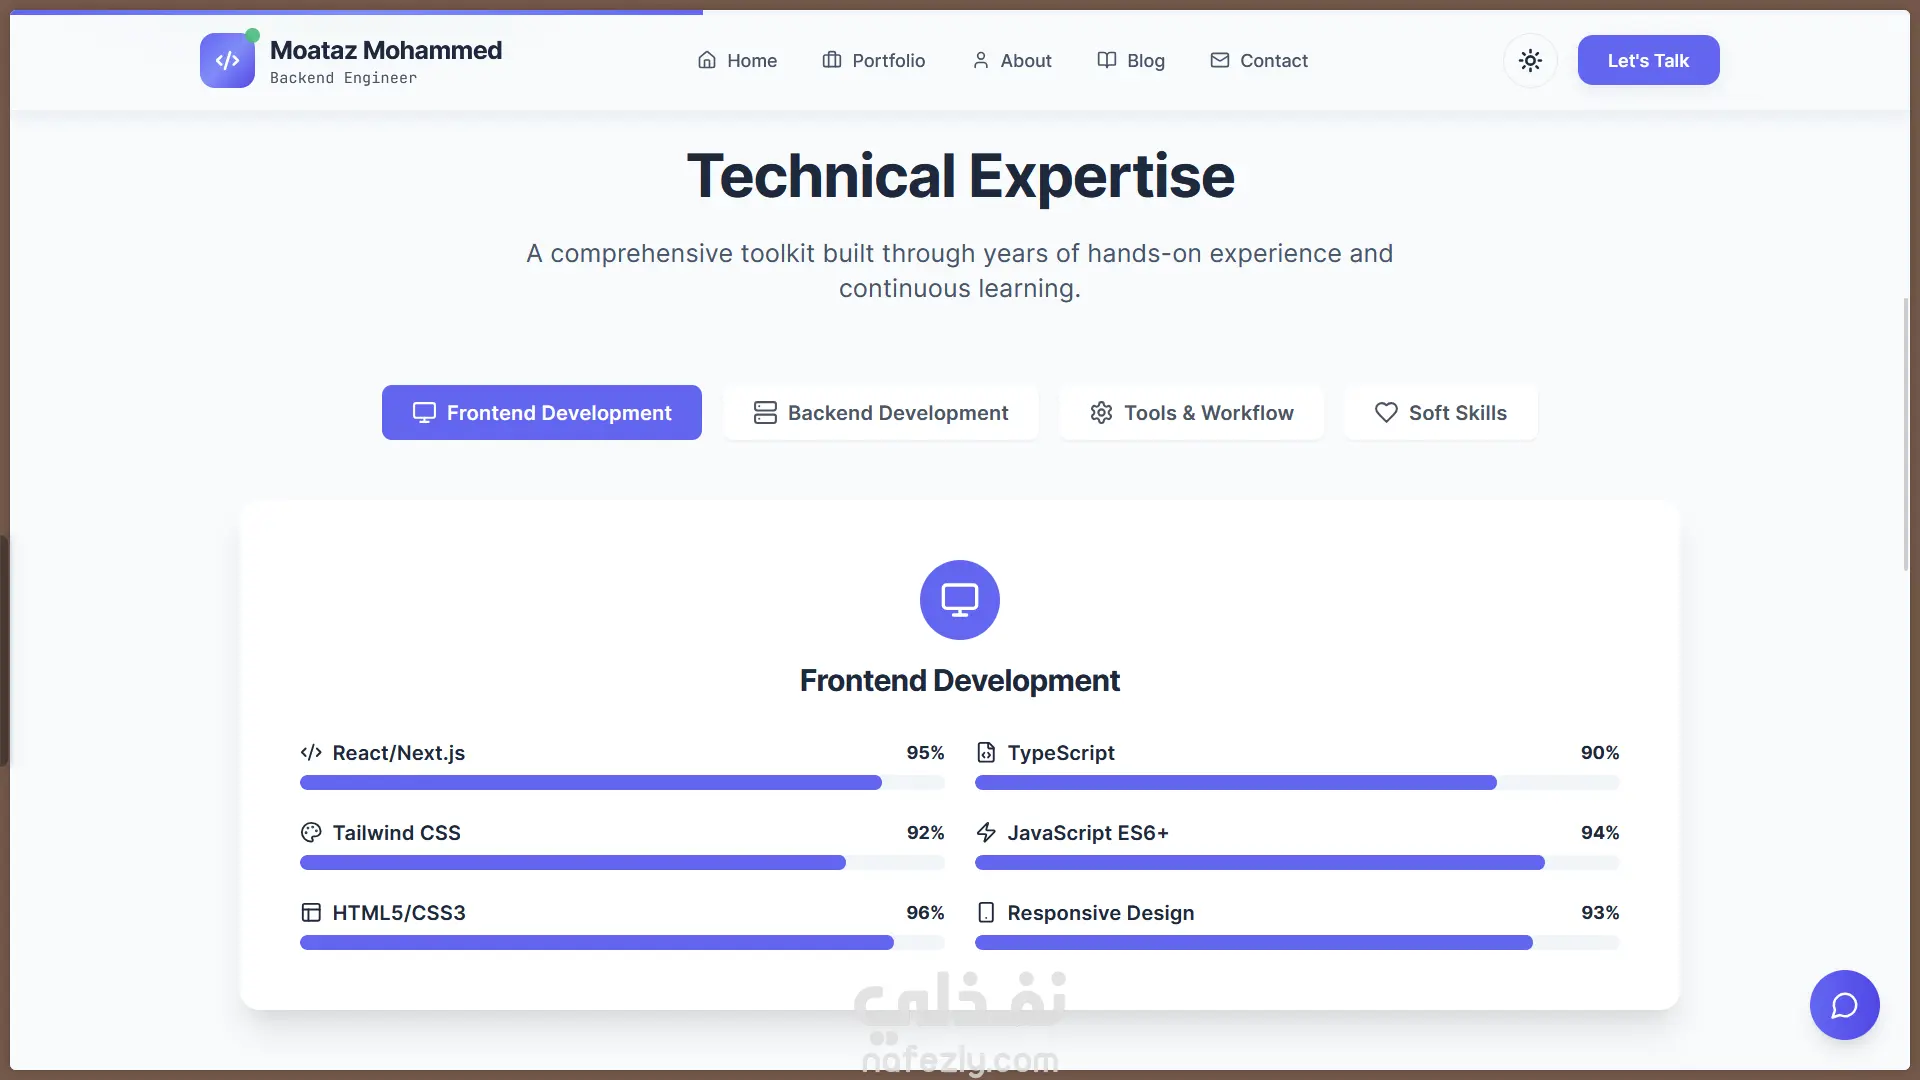Screen dimensions: 1920x1080
Task: Click the TypeScript file icon
Action: (986, 753)
